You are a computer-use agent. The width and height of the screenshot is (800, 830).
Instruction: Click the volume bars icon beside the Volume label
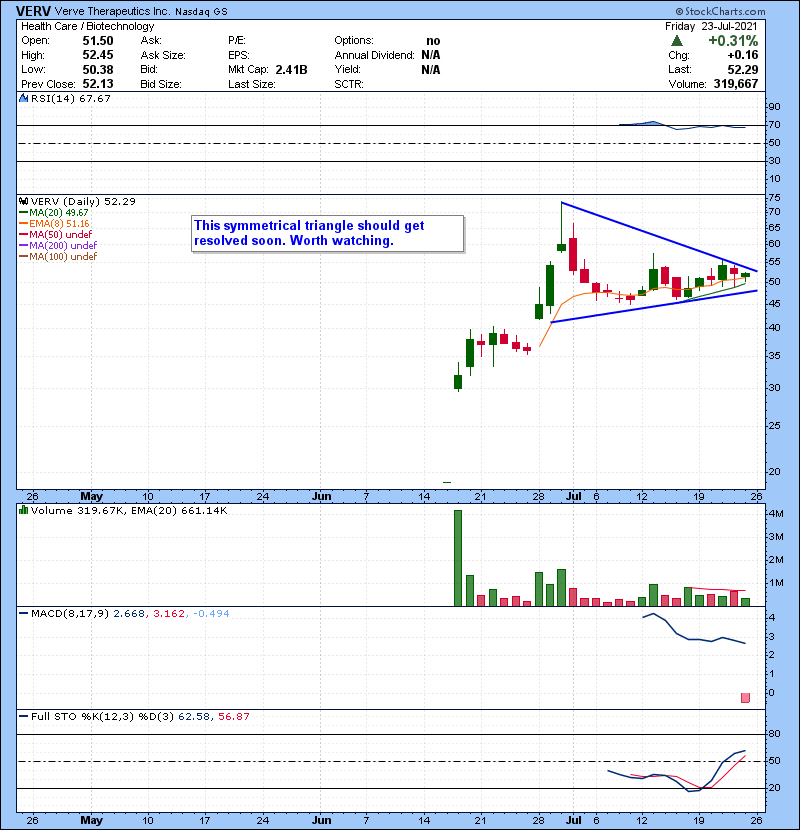pos(24,510)
